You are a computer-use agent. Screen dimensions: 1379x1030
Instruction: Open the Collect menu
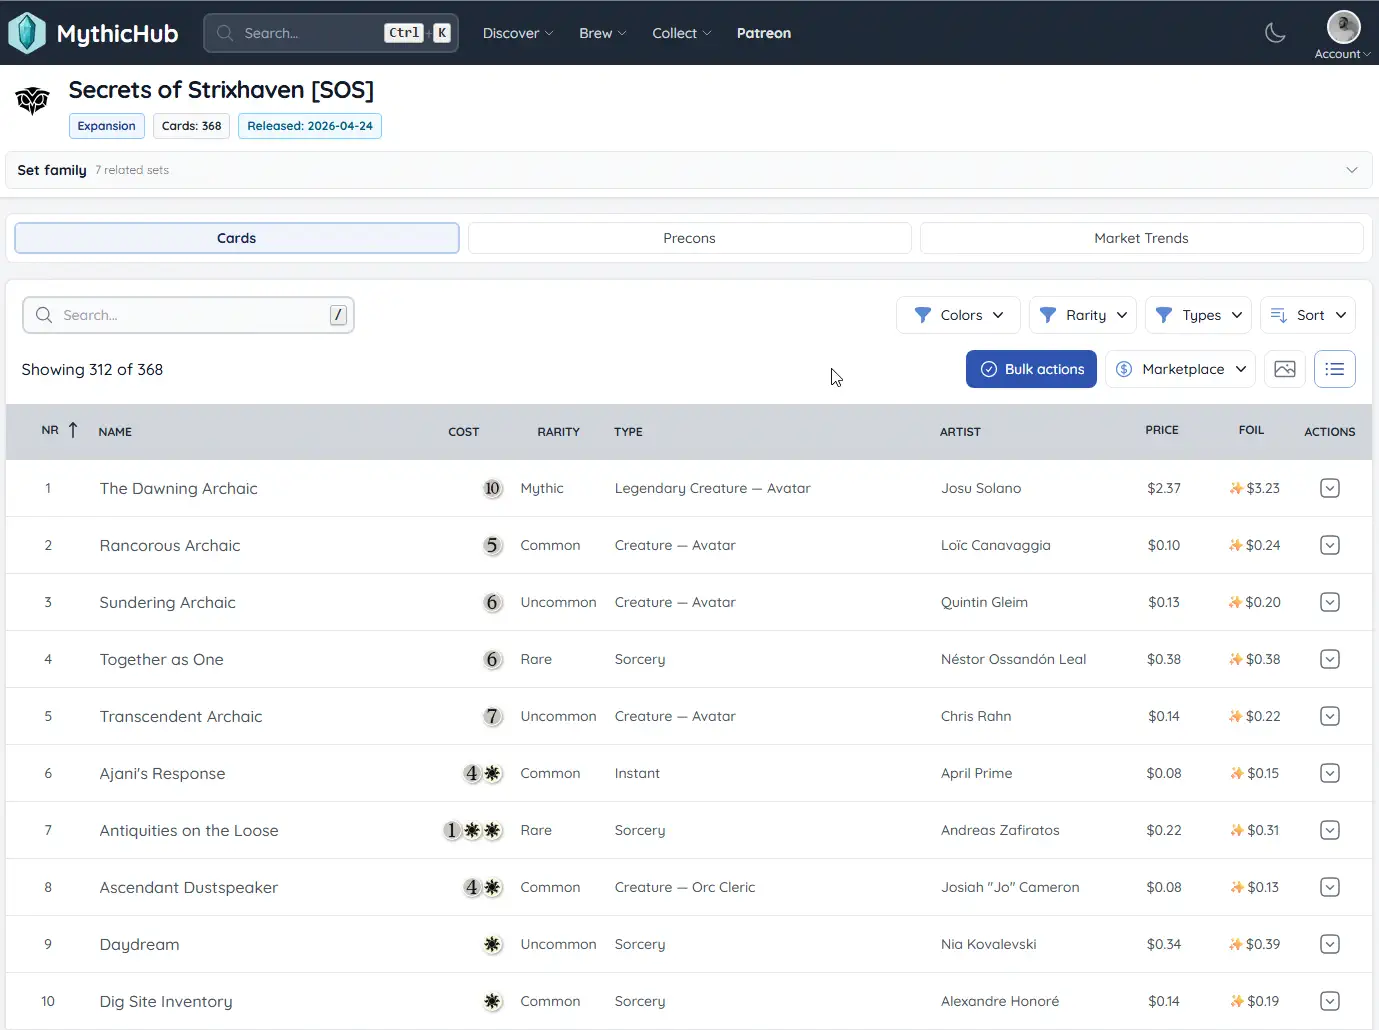point(682,33)
